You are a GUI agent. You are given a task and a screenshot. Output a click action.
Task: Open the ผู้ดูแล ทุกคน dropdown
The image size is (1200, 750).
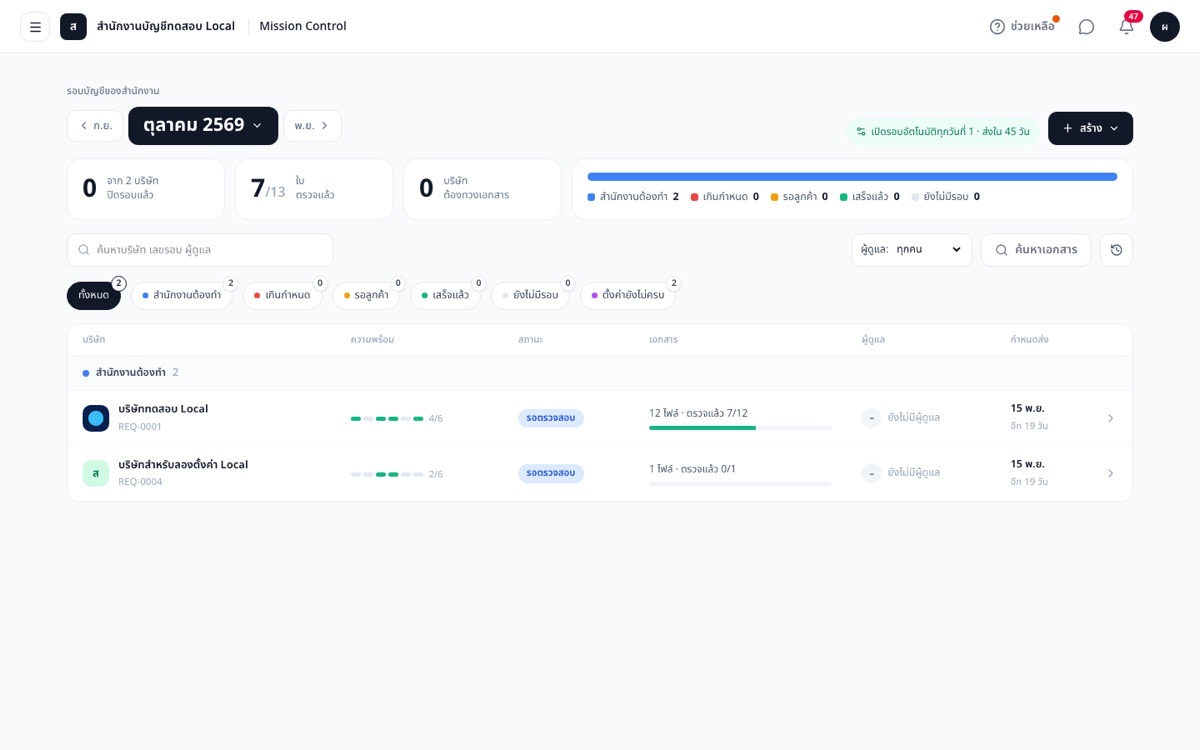(x=912, y=250)
